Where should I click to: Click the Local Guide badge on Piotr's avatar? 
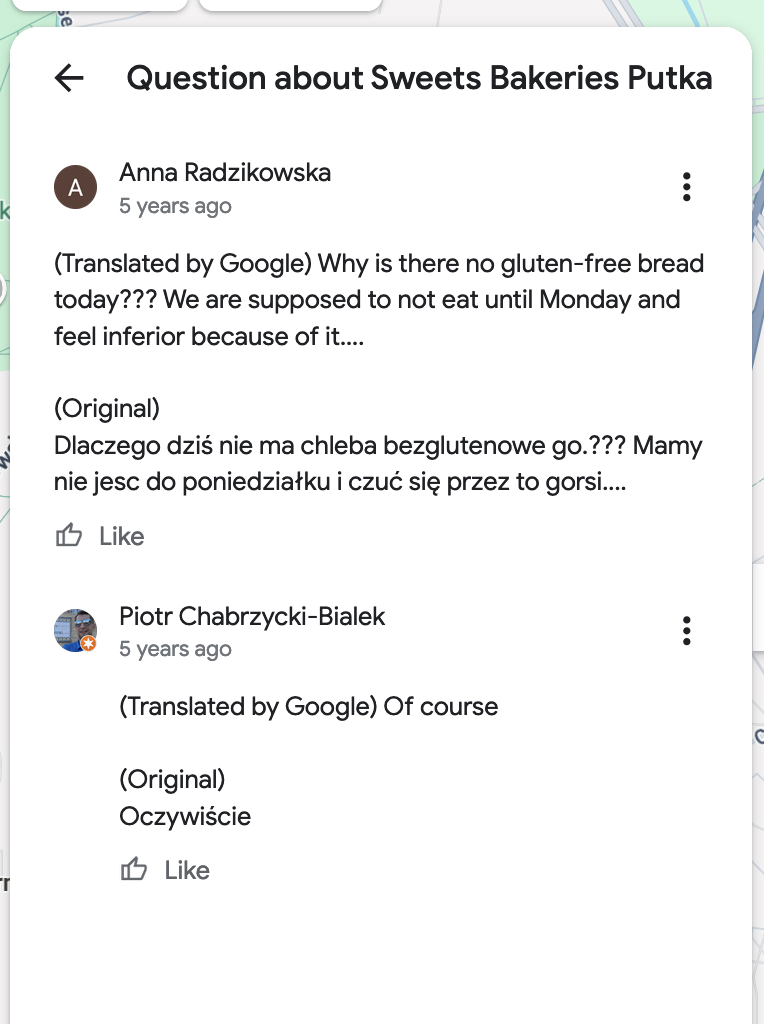tap(89, 644)
